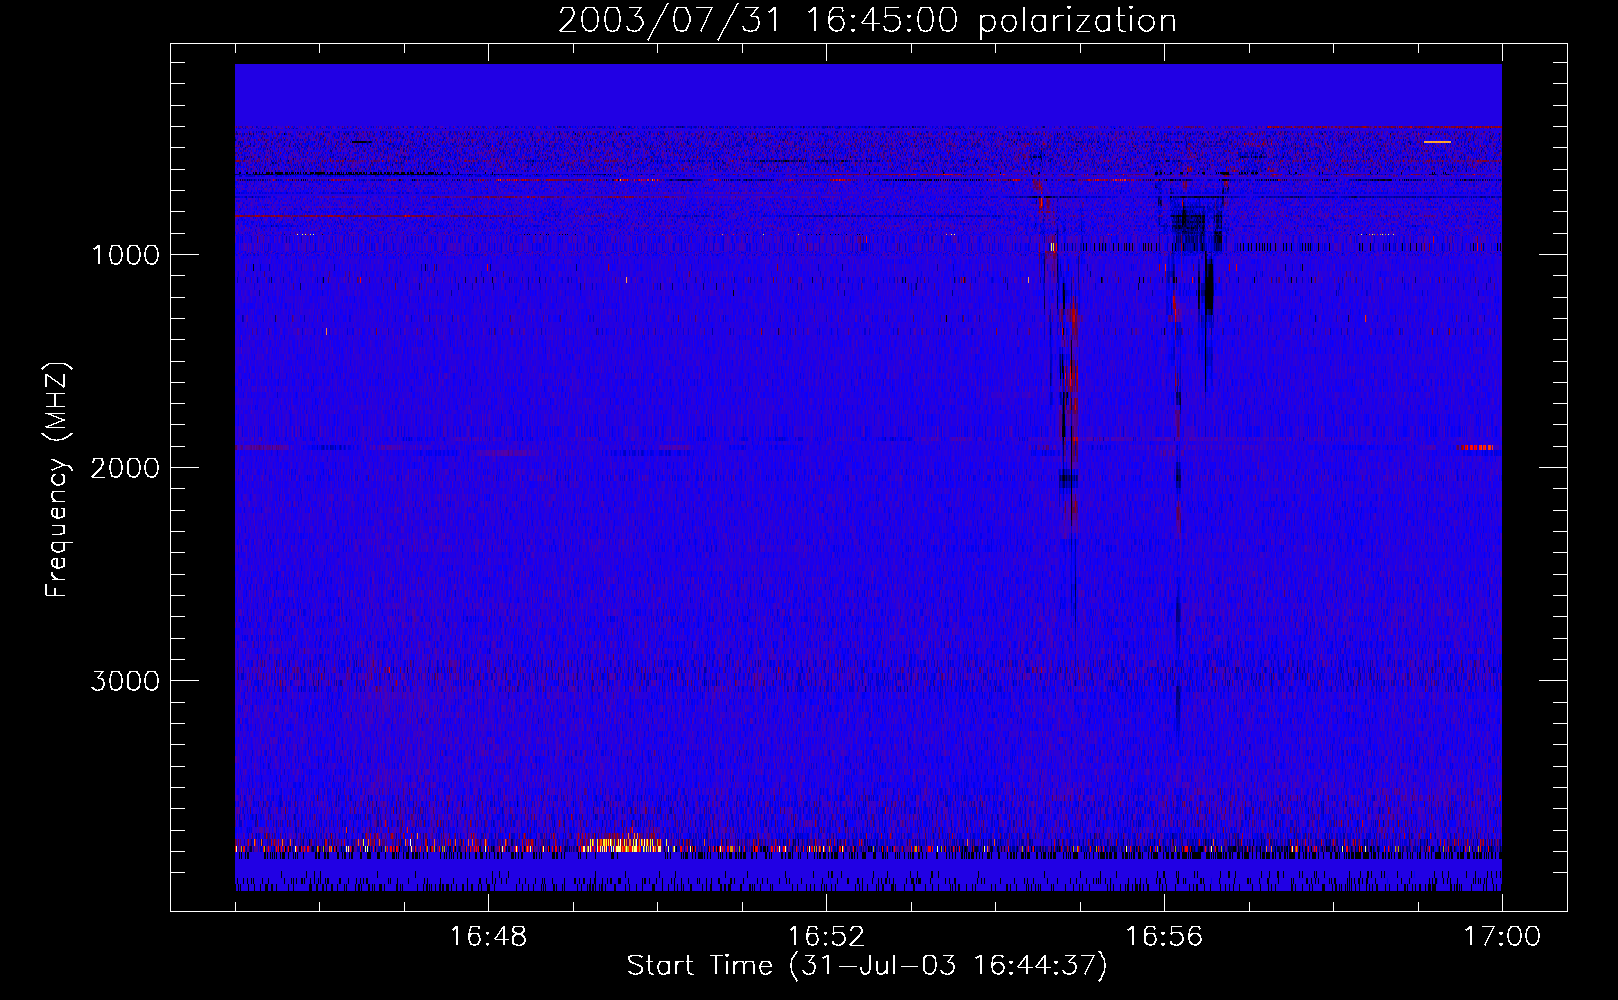1618x1000 pixels.
Task: Click the 16:48 time tick label
Action: tap(488, 937)
